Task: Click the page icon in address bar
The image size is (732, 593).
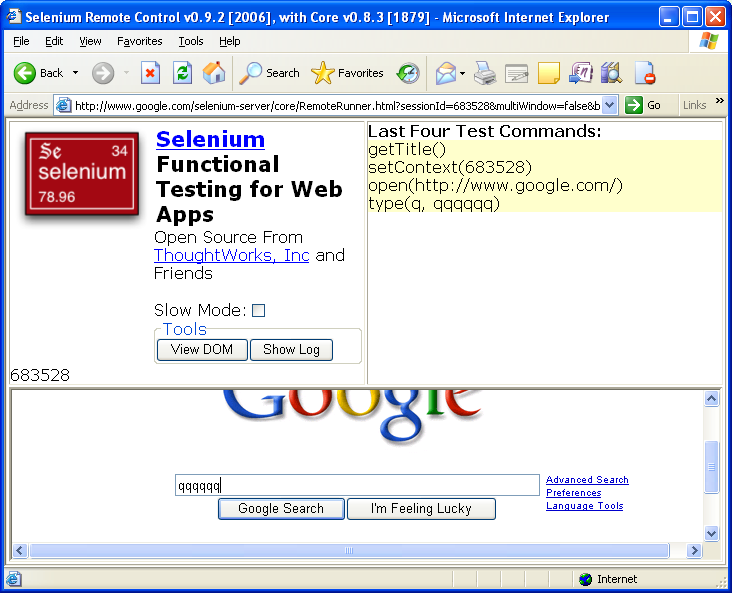Action: (x=63, y=106)
